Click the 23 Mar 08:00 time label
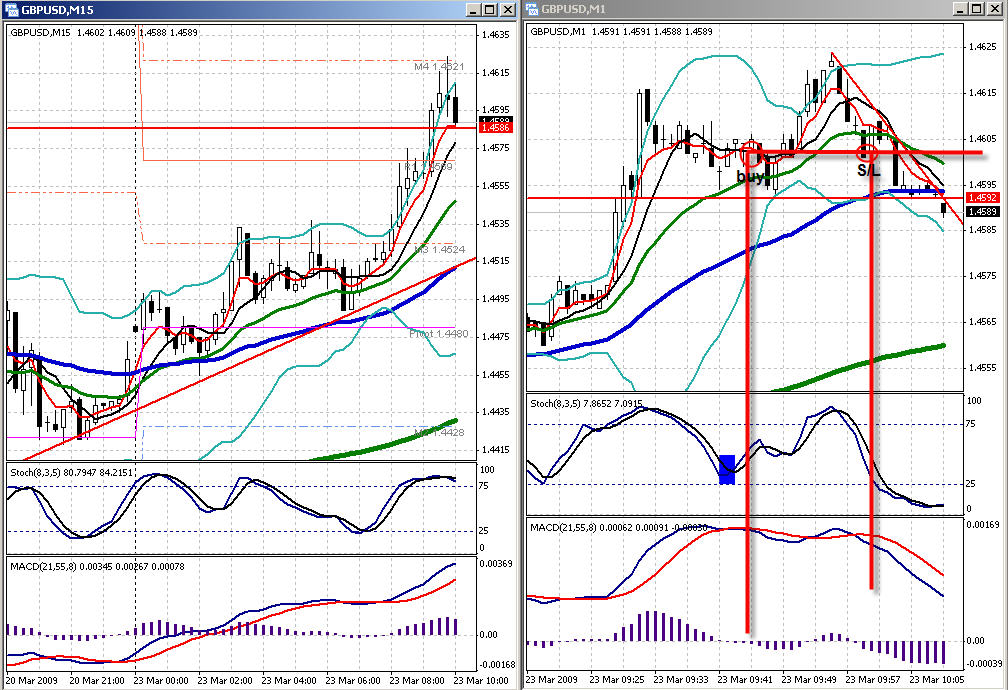Screen dimensions: 1008x690 417,680
